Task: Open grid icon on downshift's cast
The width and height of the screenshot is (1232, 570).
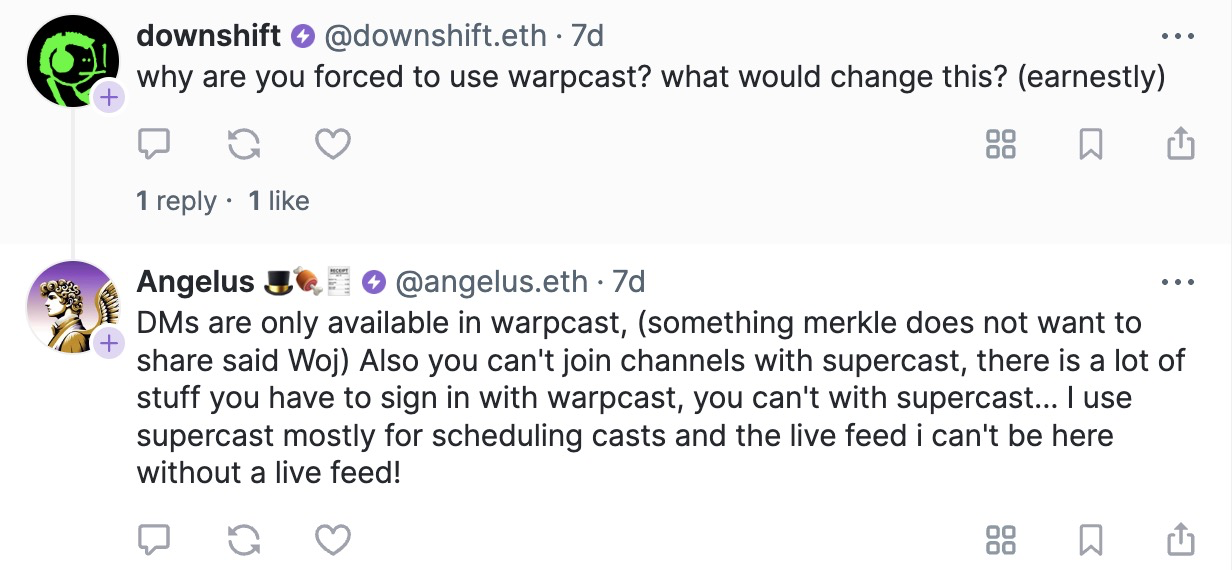Action: click(x=1001, y=146)
